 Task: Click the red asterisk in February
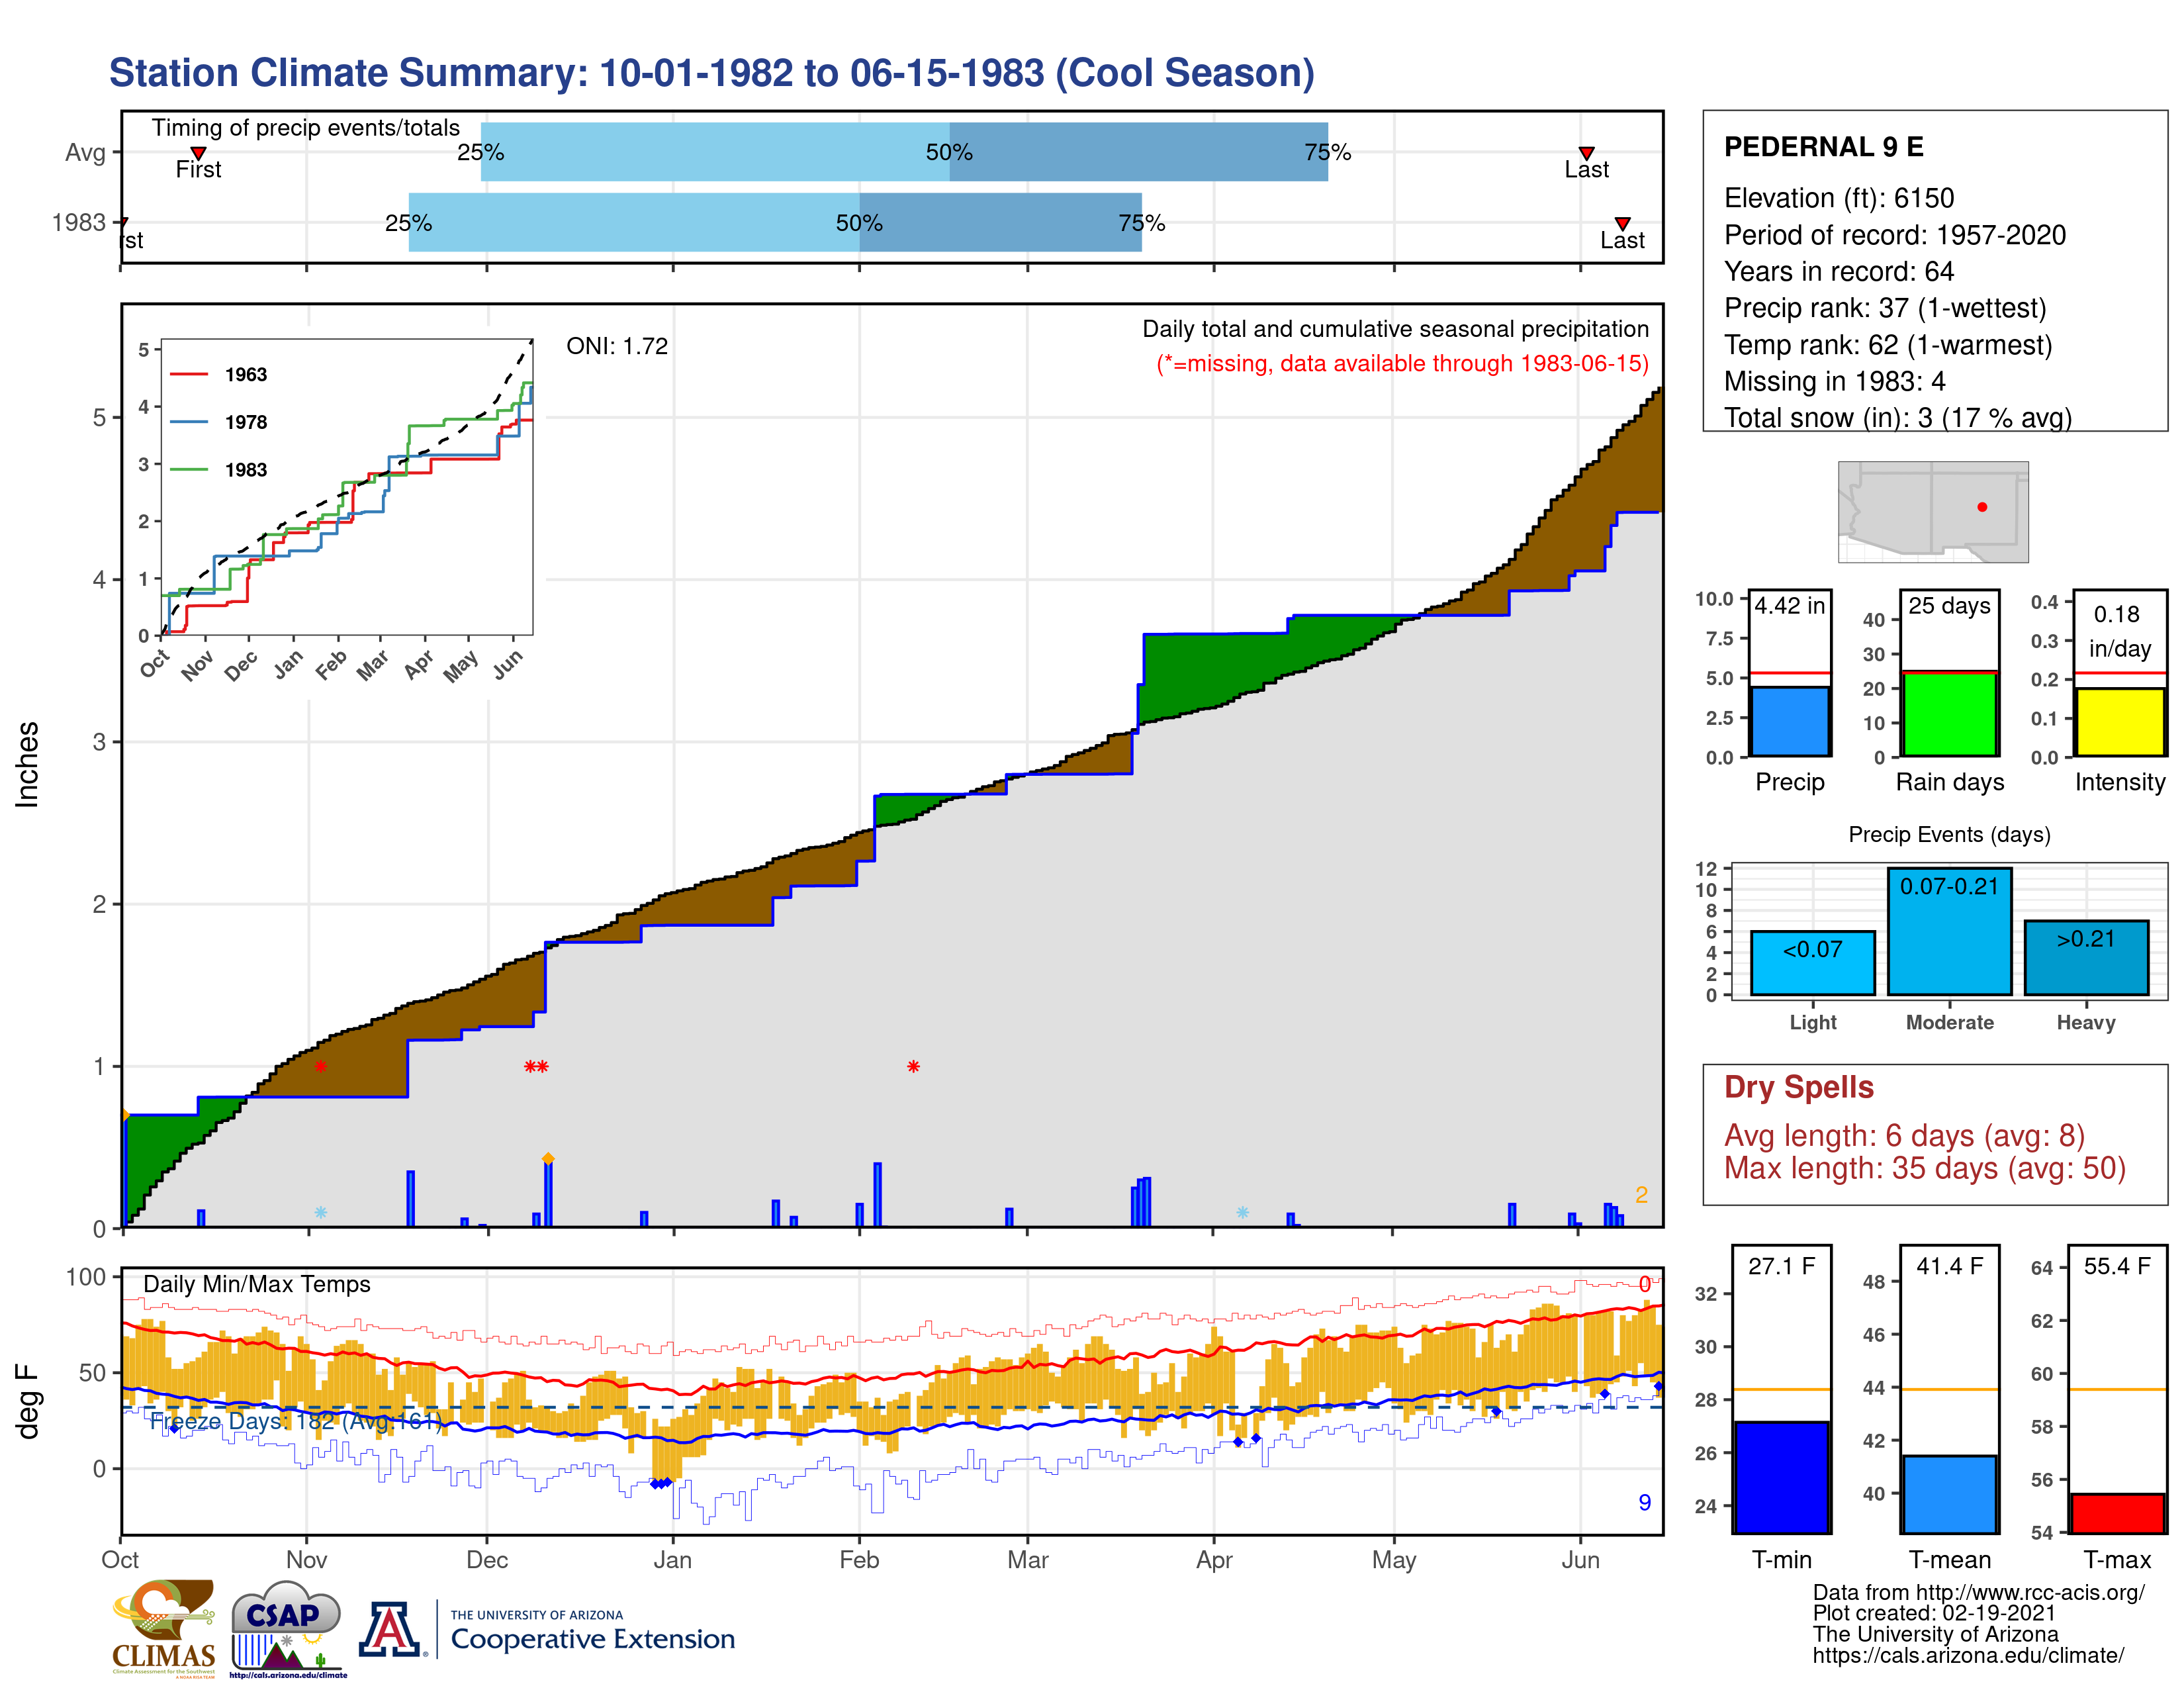(913, 1067)
